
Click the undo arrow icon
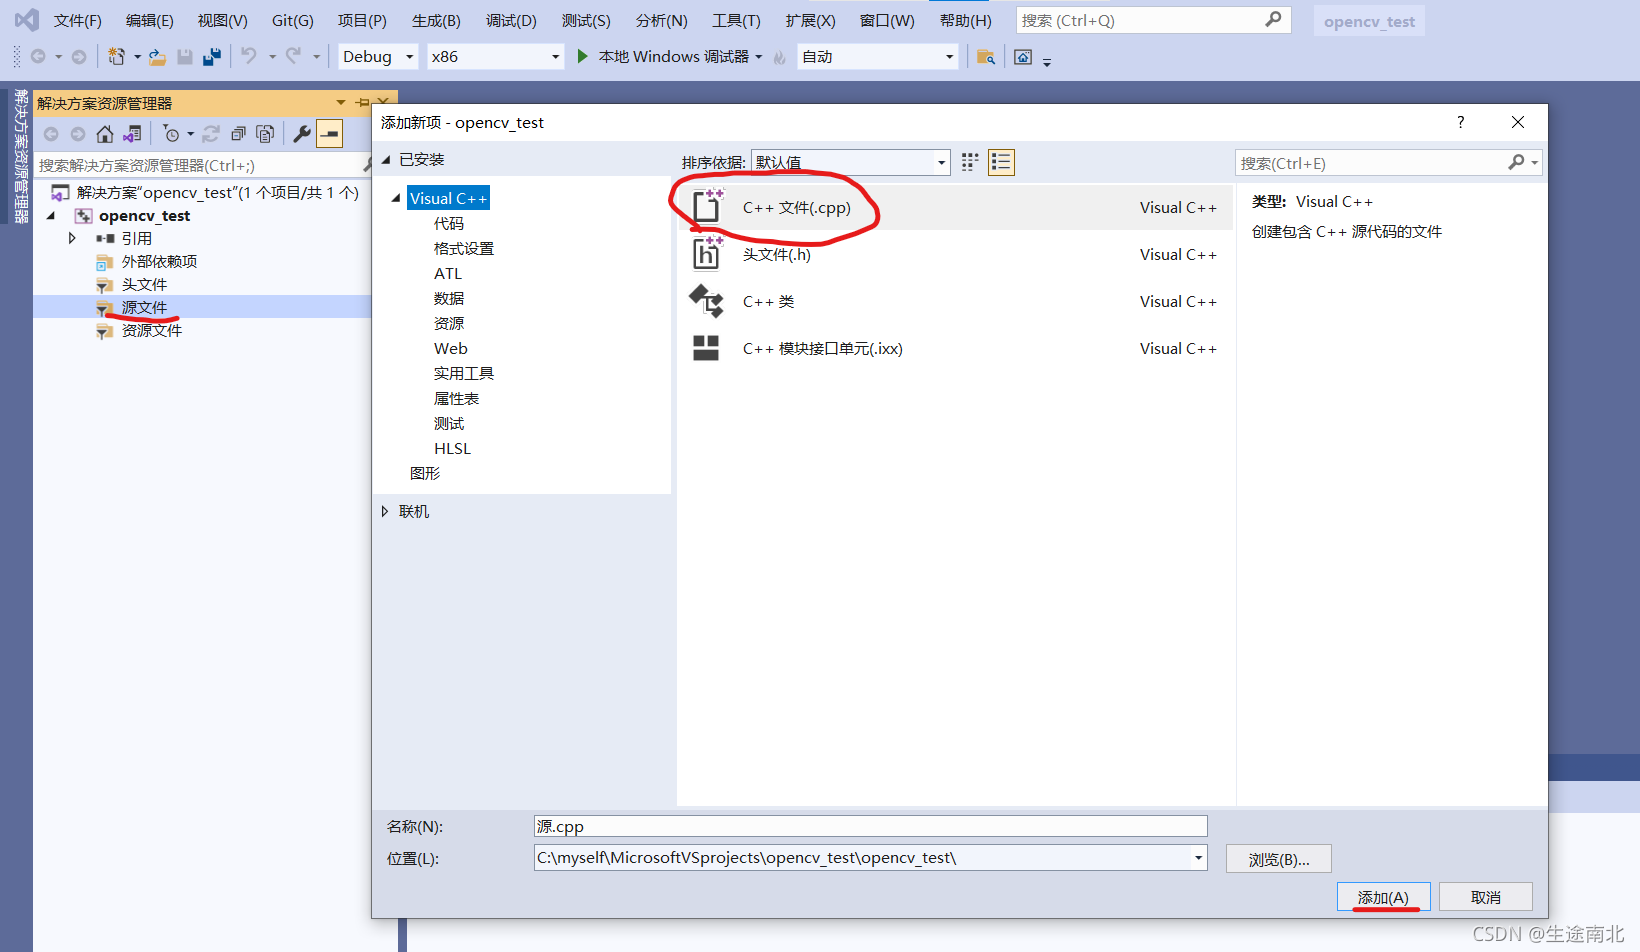point(249,56)
